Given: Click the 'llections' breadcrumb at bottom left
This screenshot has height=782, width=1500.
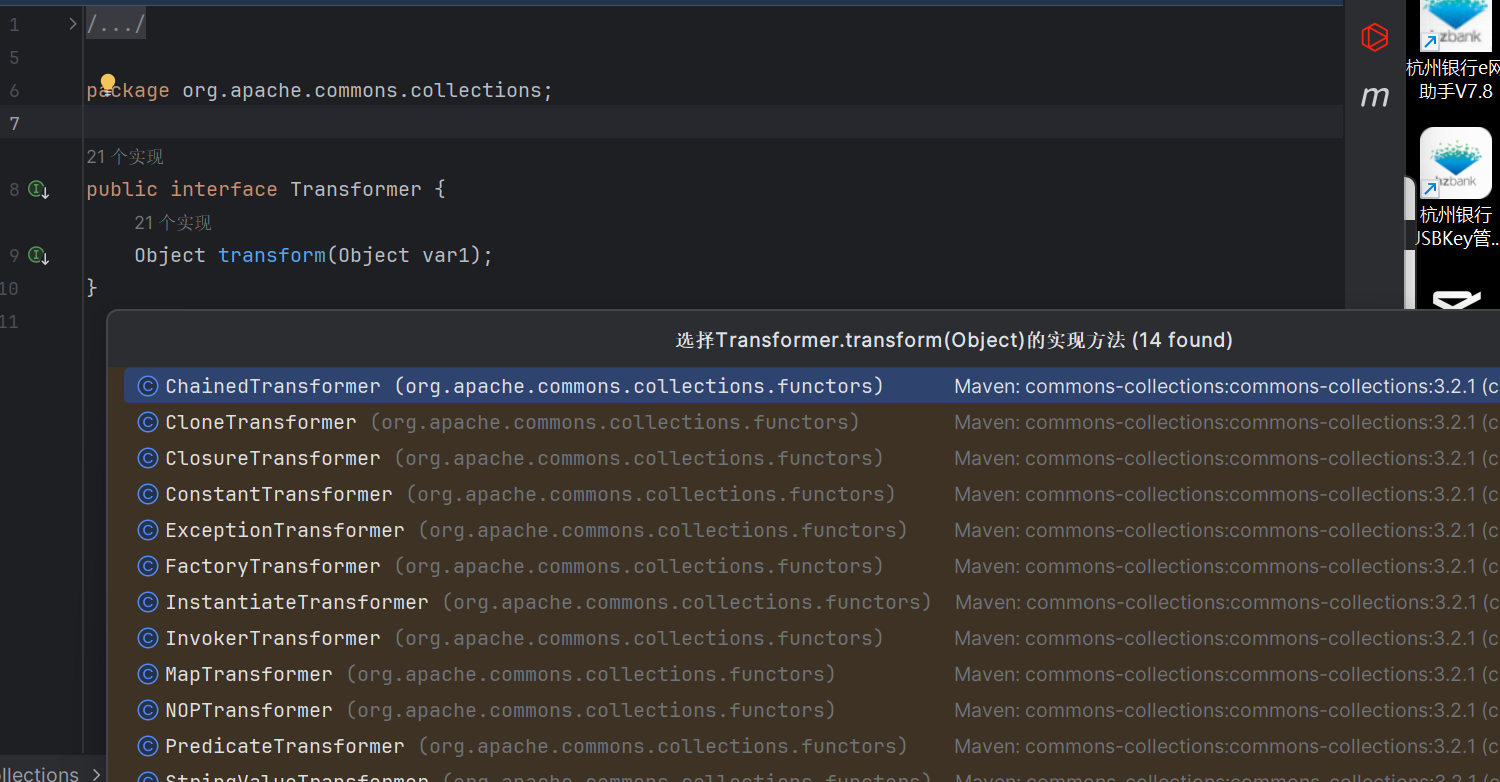Looking at the screenshot, I should [x=39, y=774].
